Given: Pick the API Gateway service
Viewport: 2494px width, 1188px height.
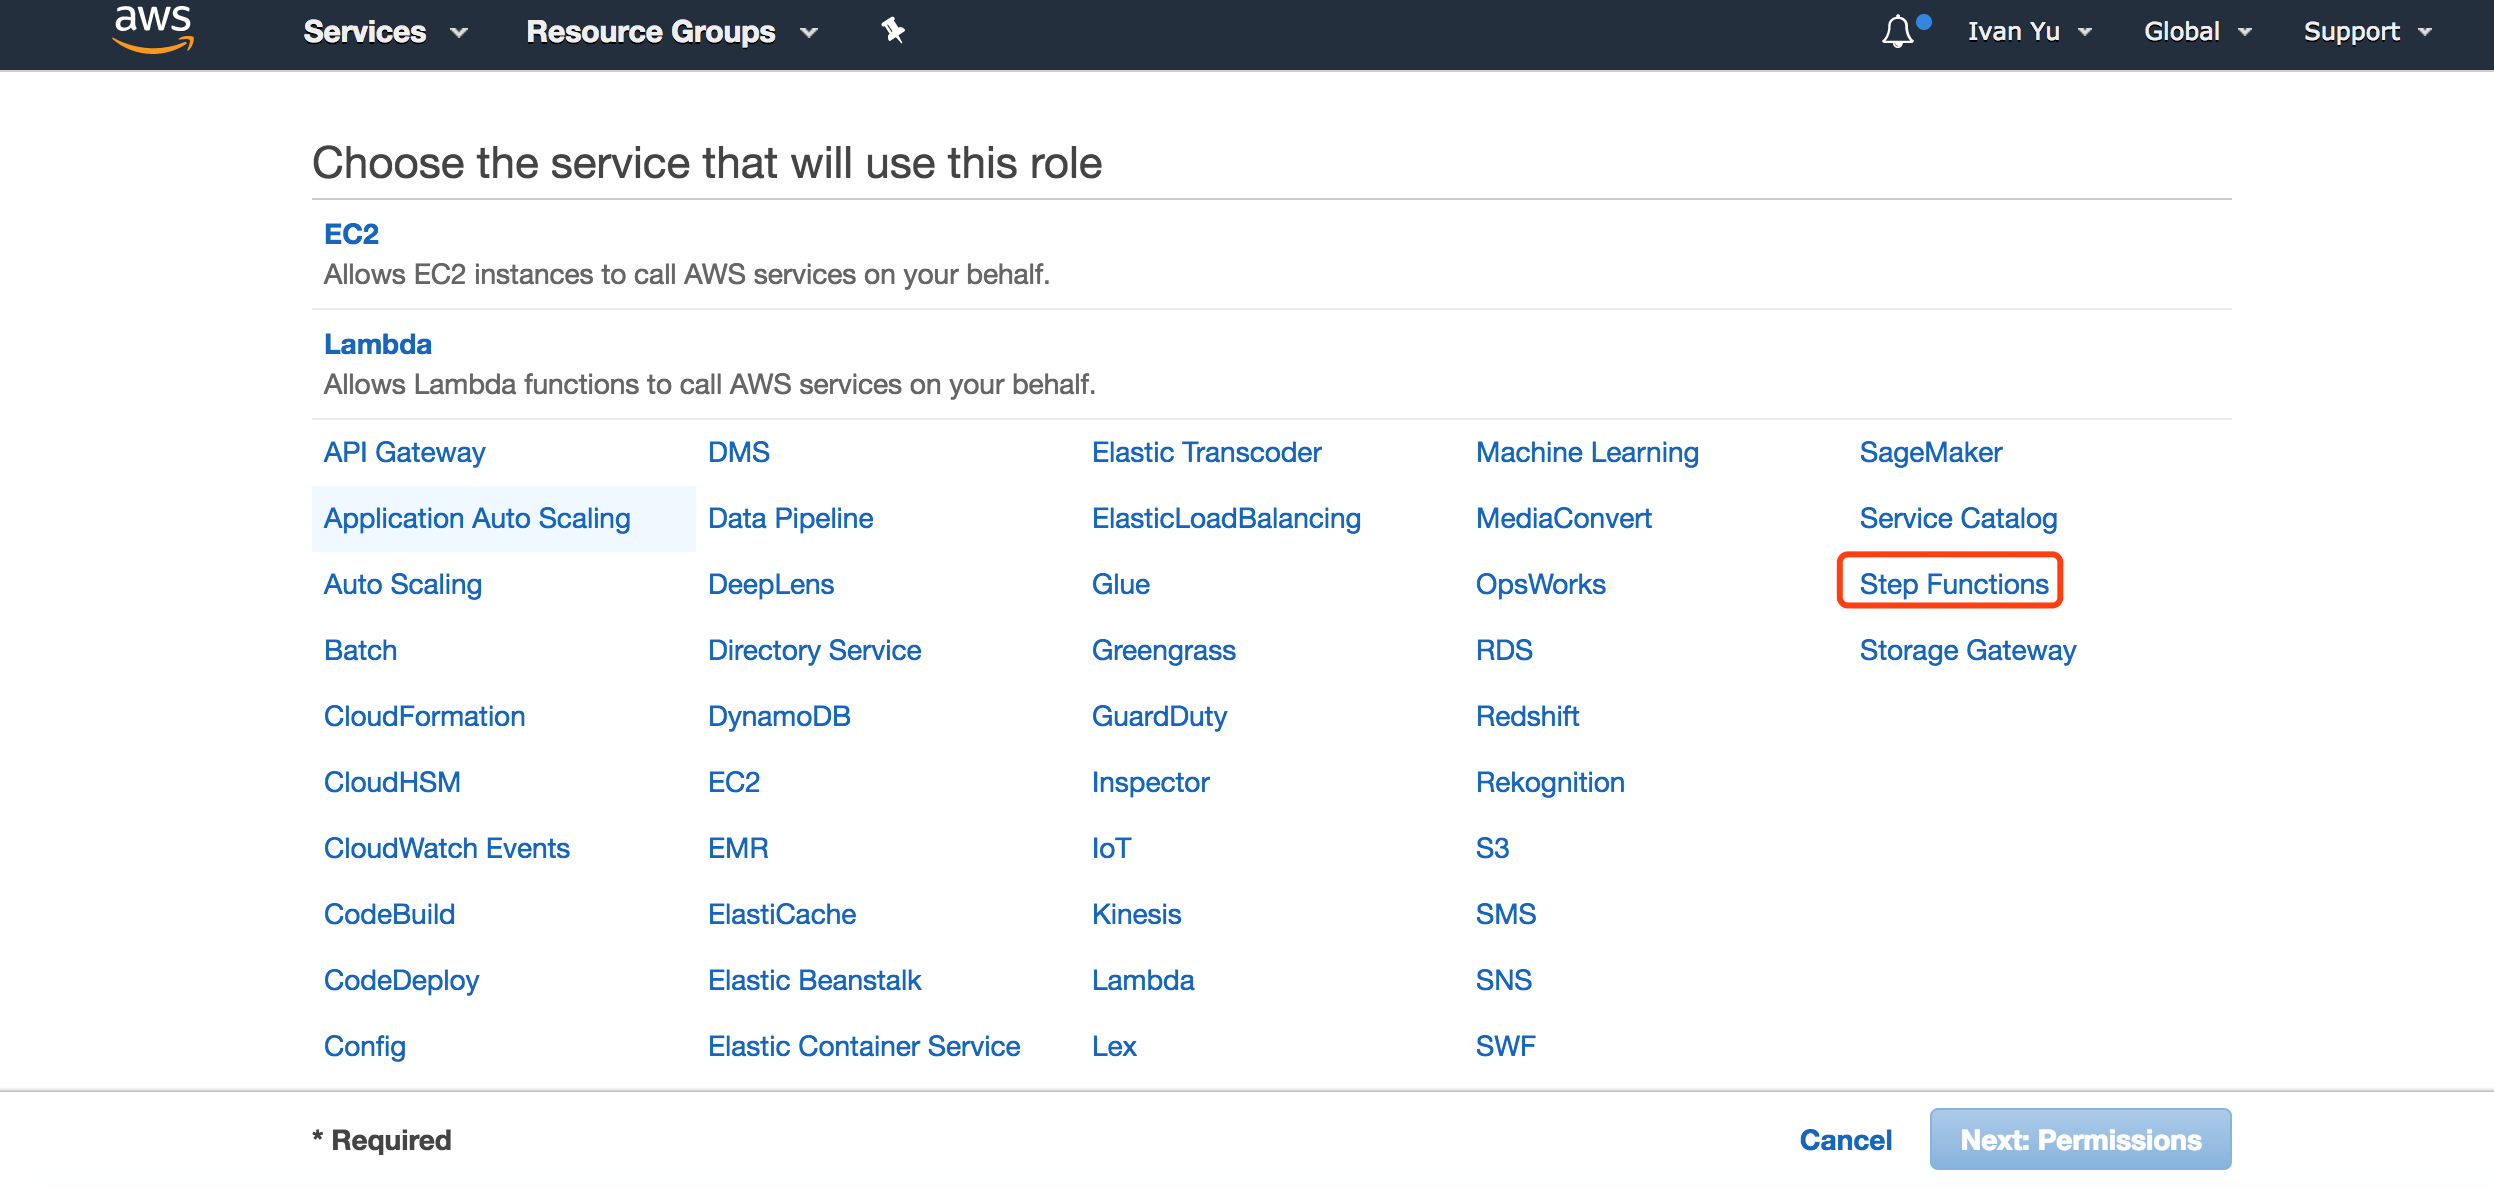Looking at the screenshot, I should click(x=404, y=452).
